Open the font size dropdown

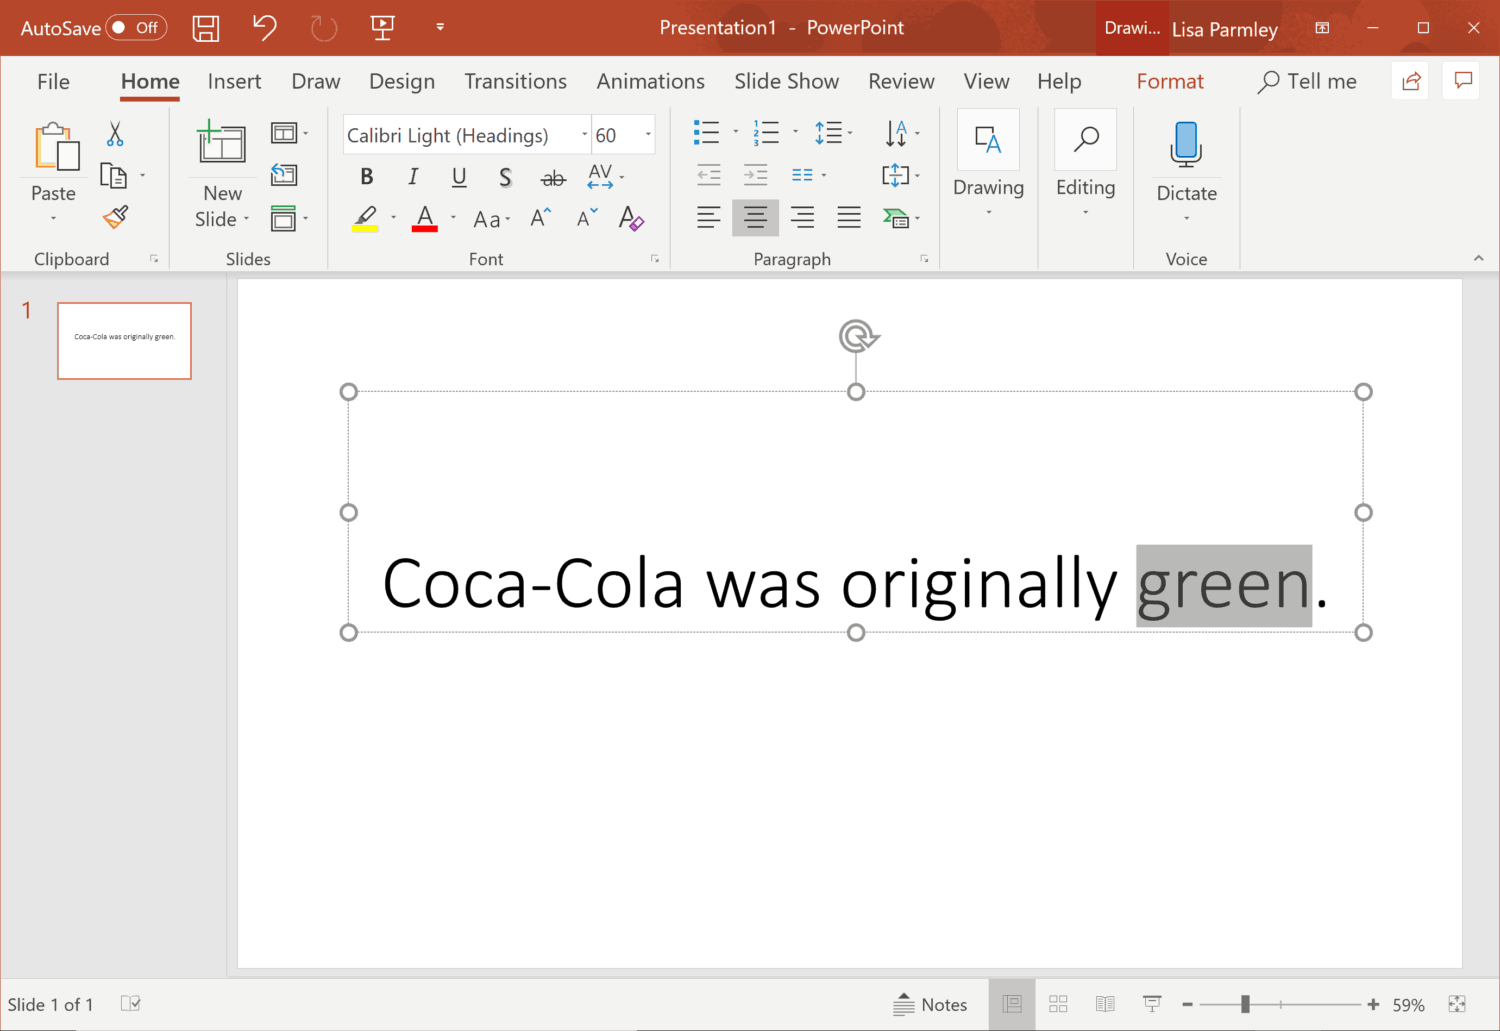coord(648,135)
